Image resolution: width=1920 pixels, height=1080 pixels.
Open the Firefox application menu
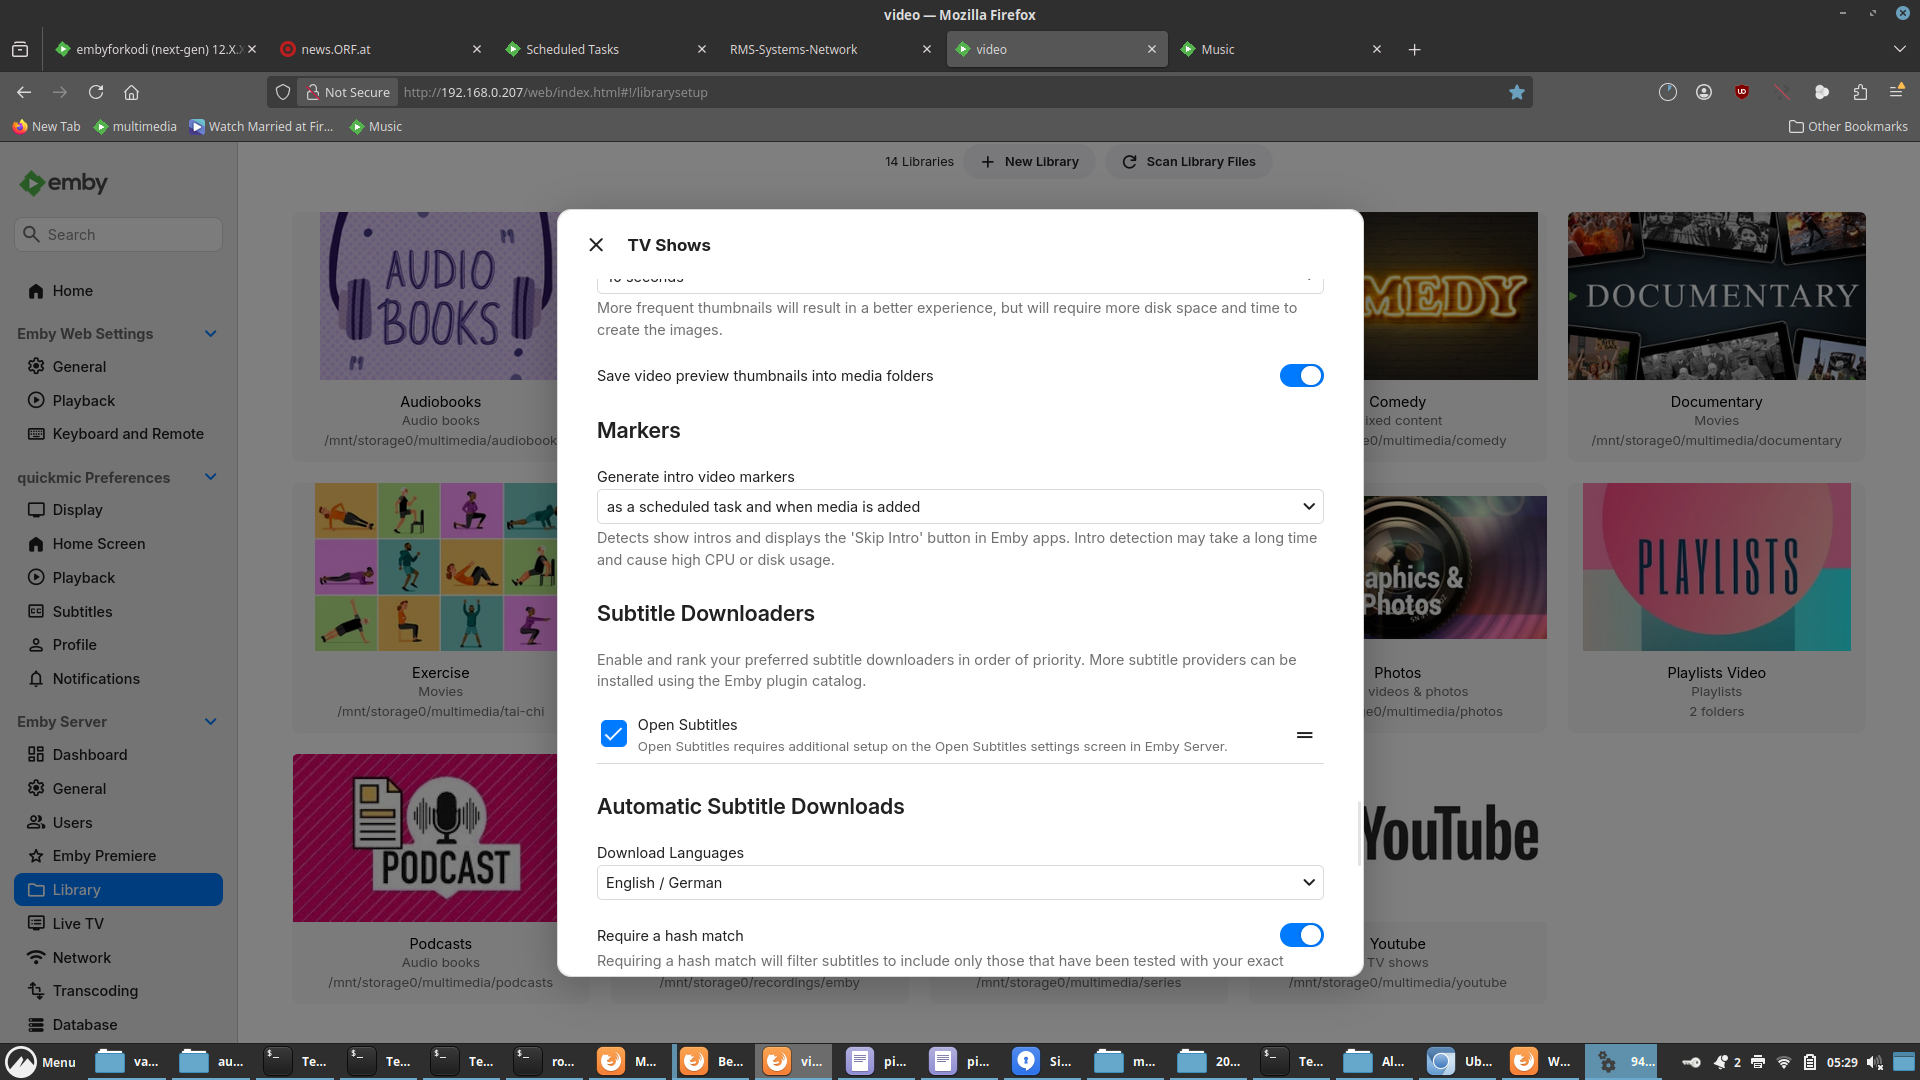(x=1897, y=92)
